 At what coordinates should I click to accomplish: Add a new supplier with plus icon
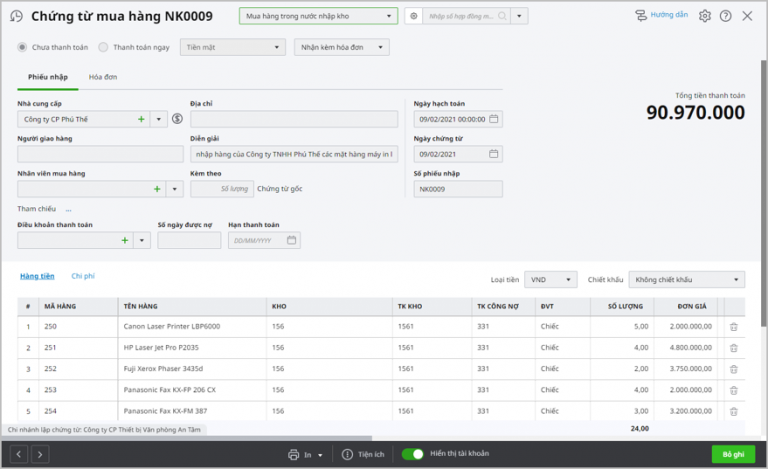coord(141,119)
